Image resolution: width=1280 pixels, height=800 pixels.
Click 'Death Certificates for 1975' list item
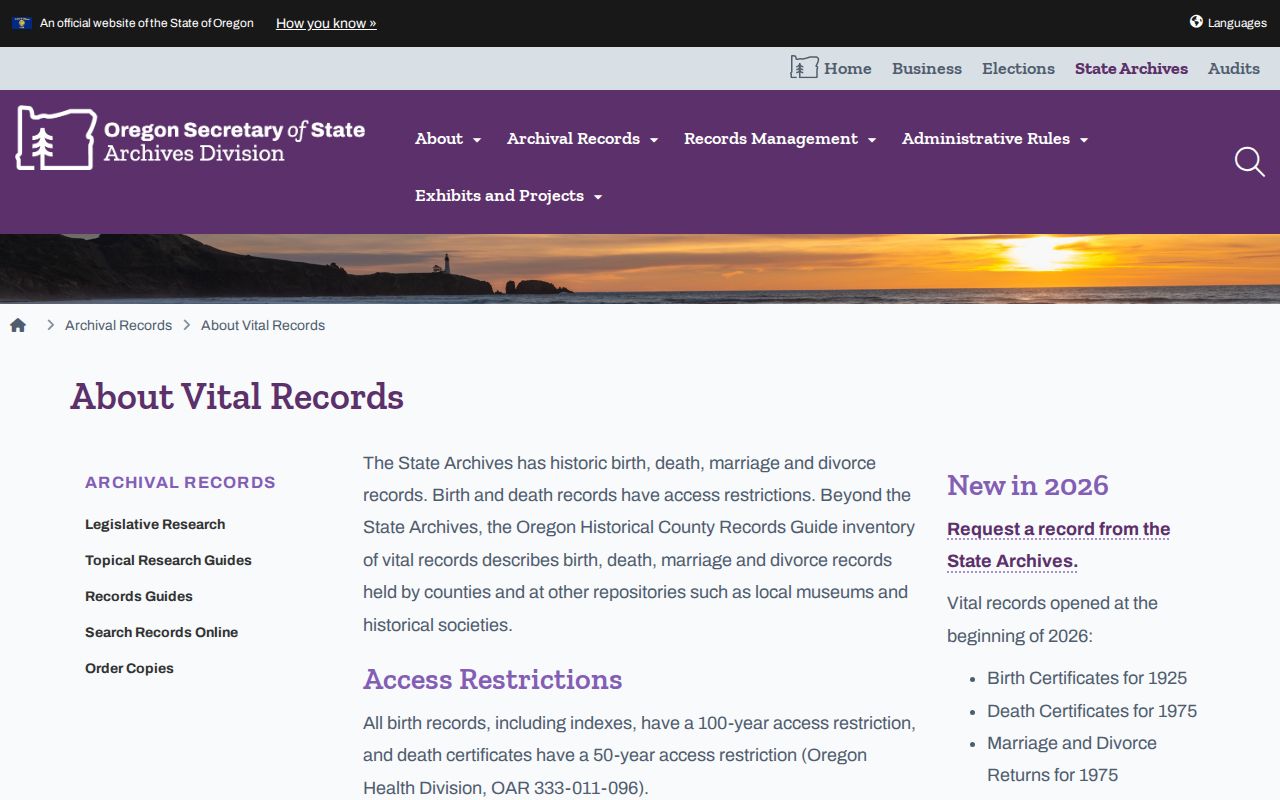click(x=1092, y=711)
